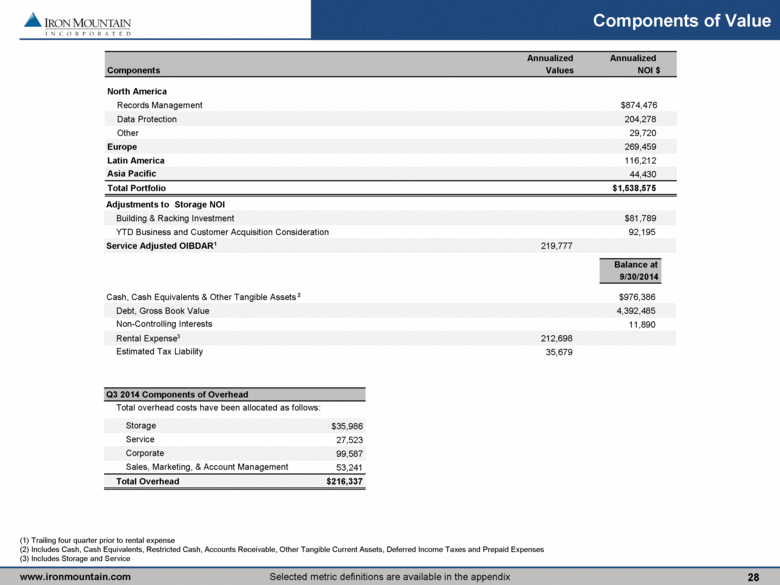Select the Annualized NOI $ column header
The height and width of the screenshot is (585, 780).
point(633,65)
